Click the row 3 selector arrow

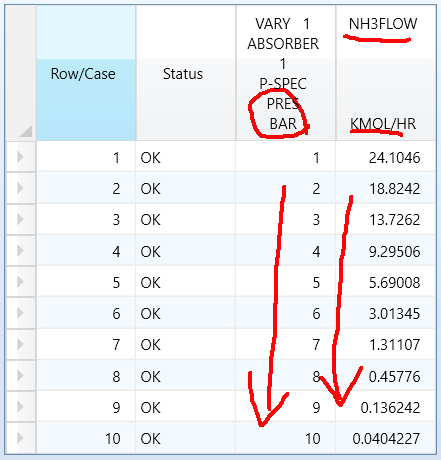20,219
